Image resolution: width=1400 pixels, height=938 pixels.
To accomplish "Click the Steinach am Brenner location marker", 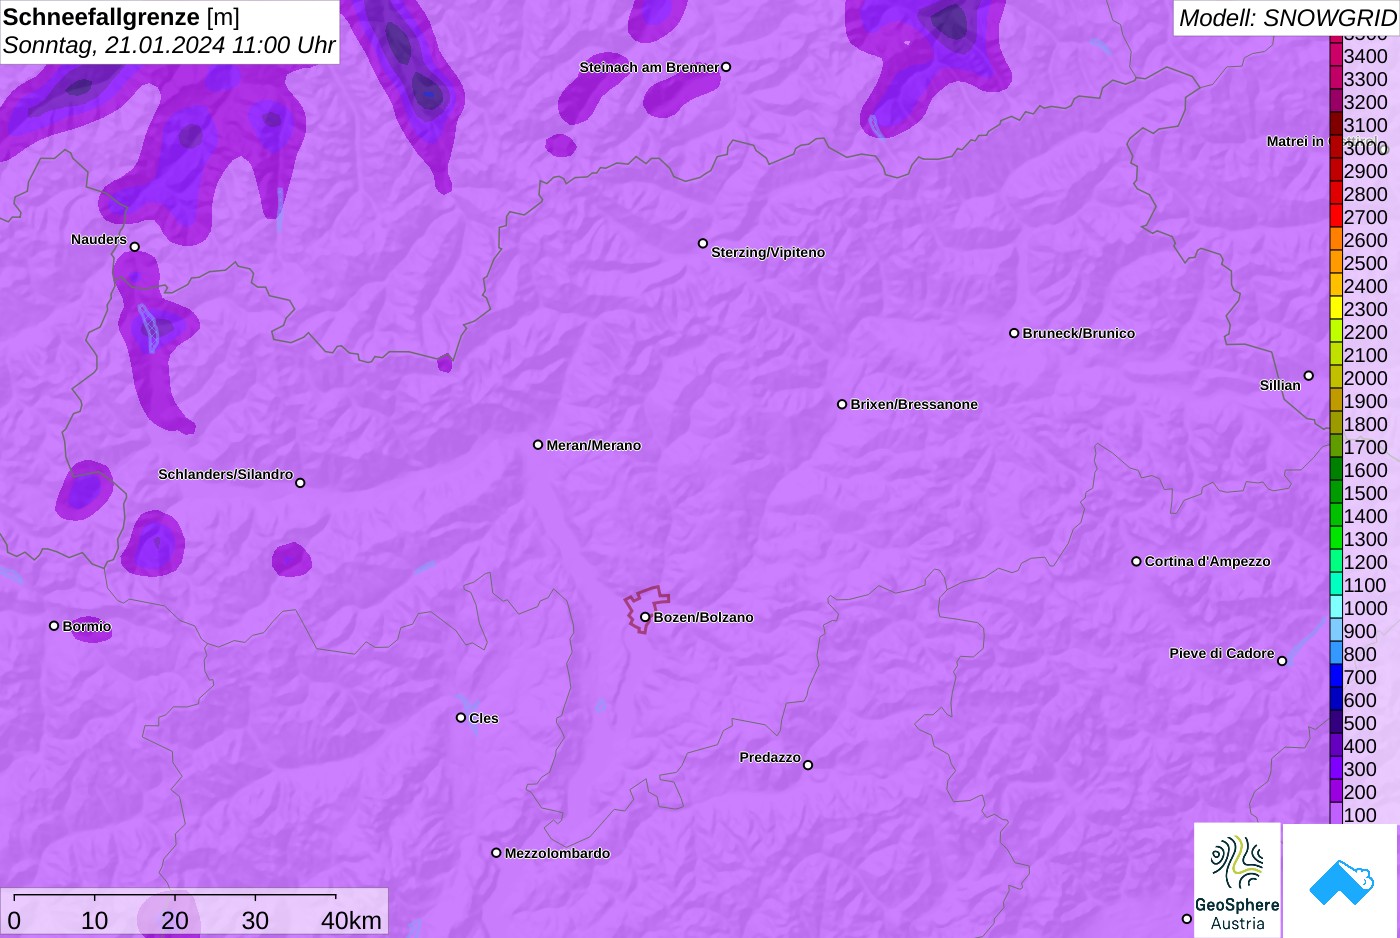I will tap(726, 67).
